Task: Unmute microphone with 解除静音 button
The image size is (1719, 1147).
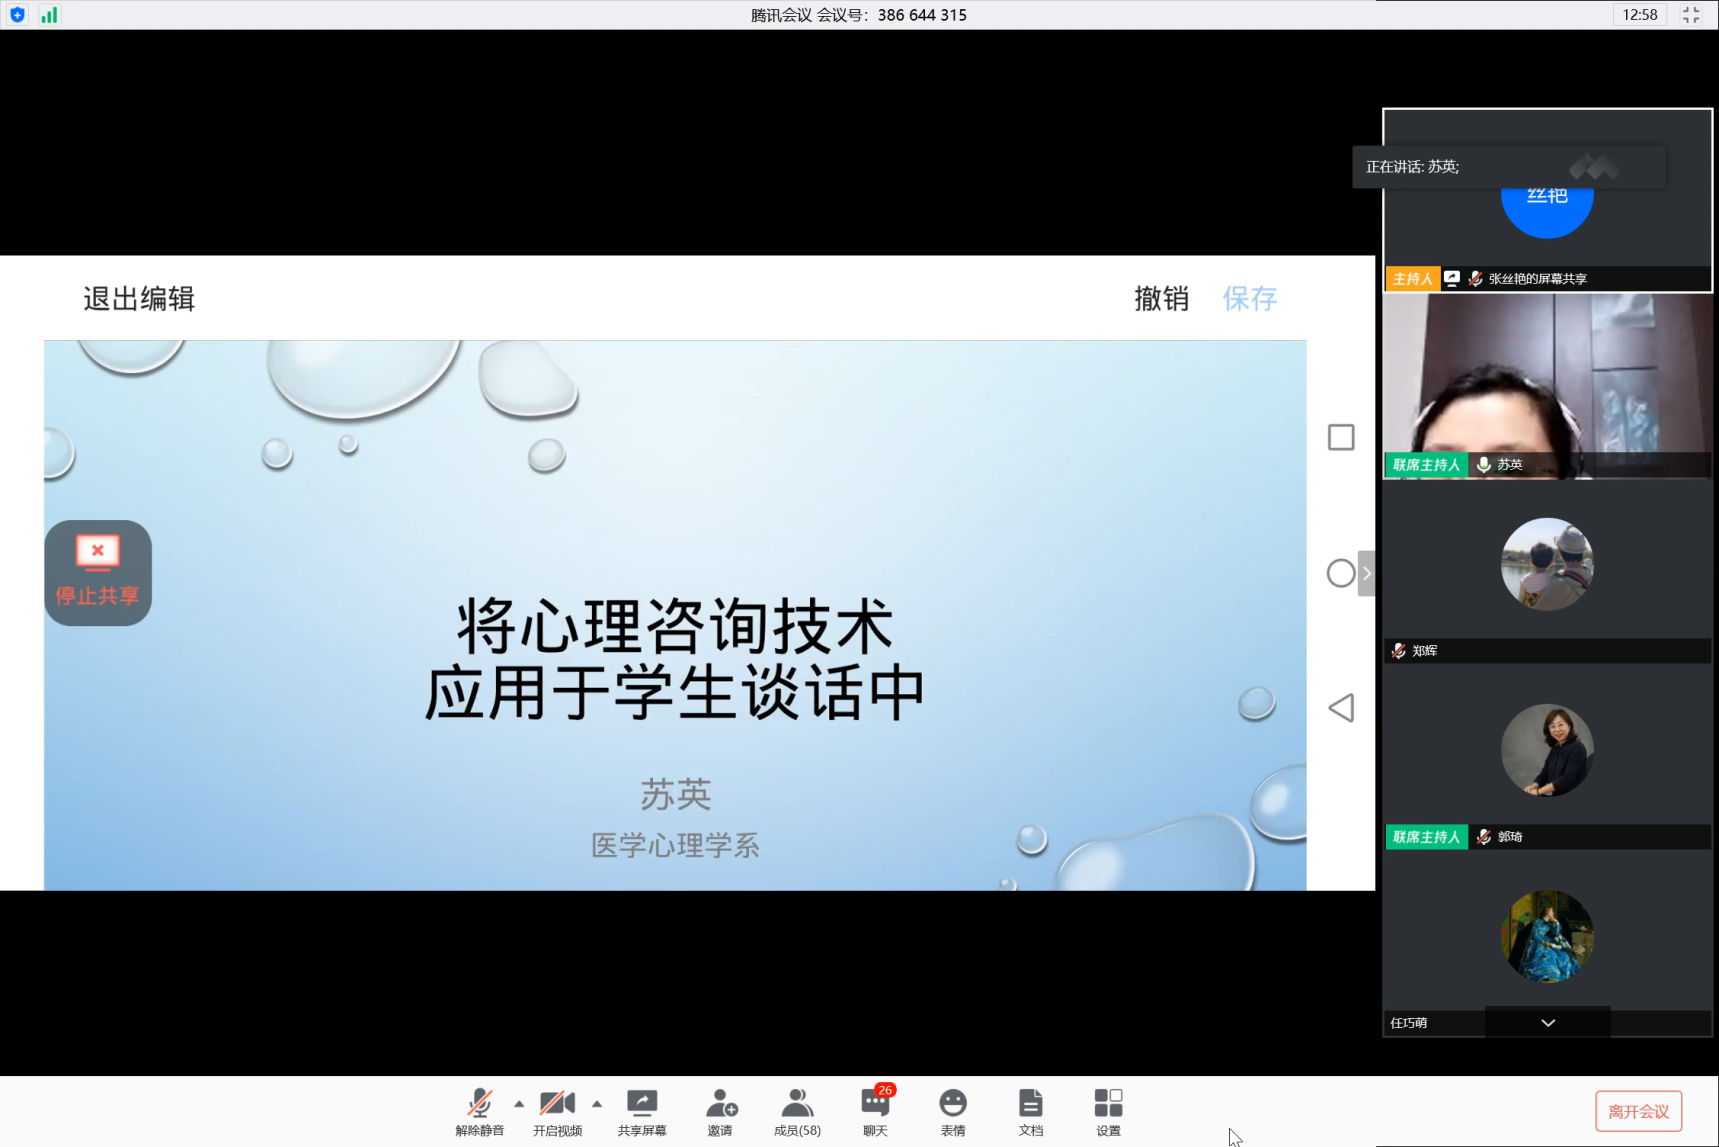Action: click(479, 1111)
